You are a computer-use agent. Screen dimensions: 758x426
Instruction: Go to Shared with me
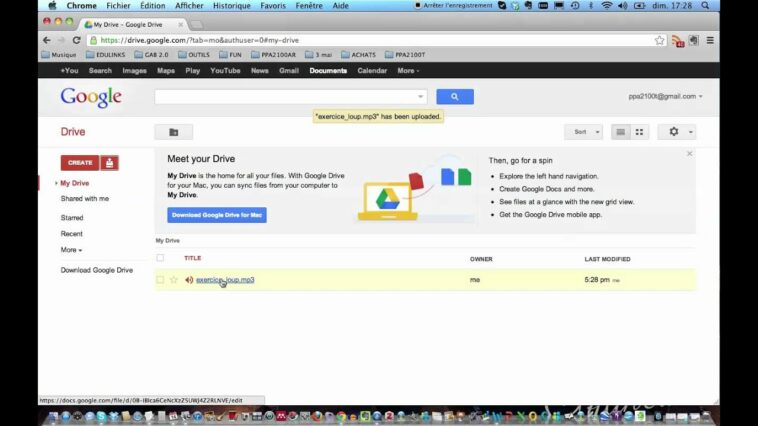85,199
